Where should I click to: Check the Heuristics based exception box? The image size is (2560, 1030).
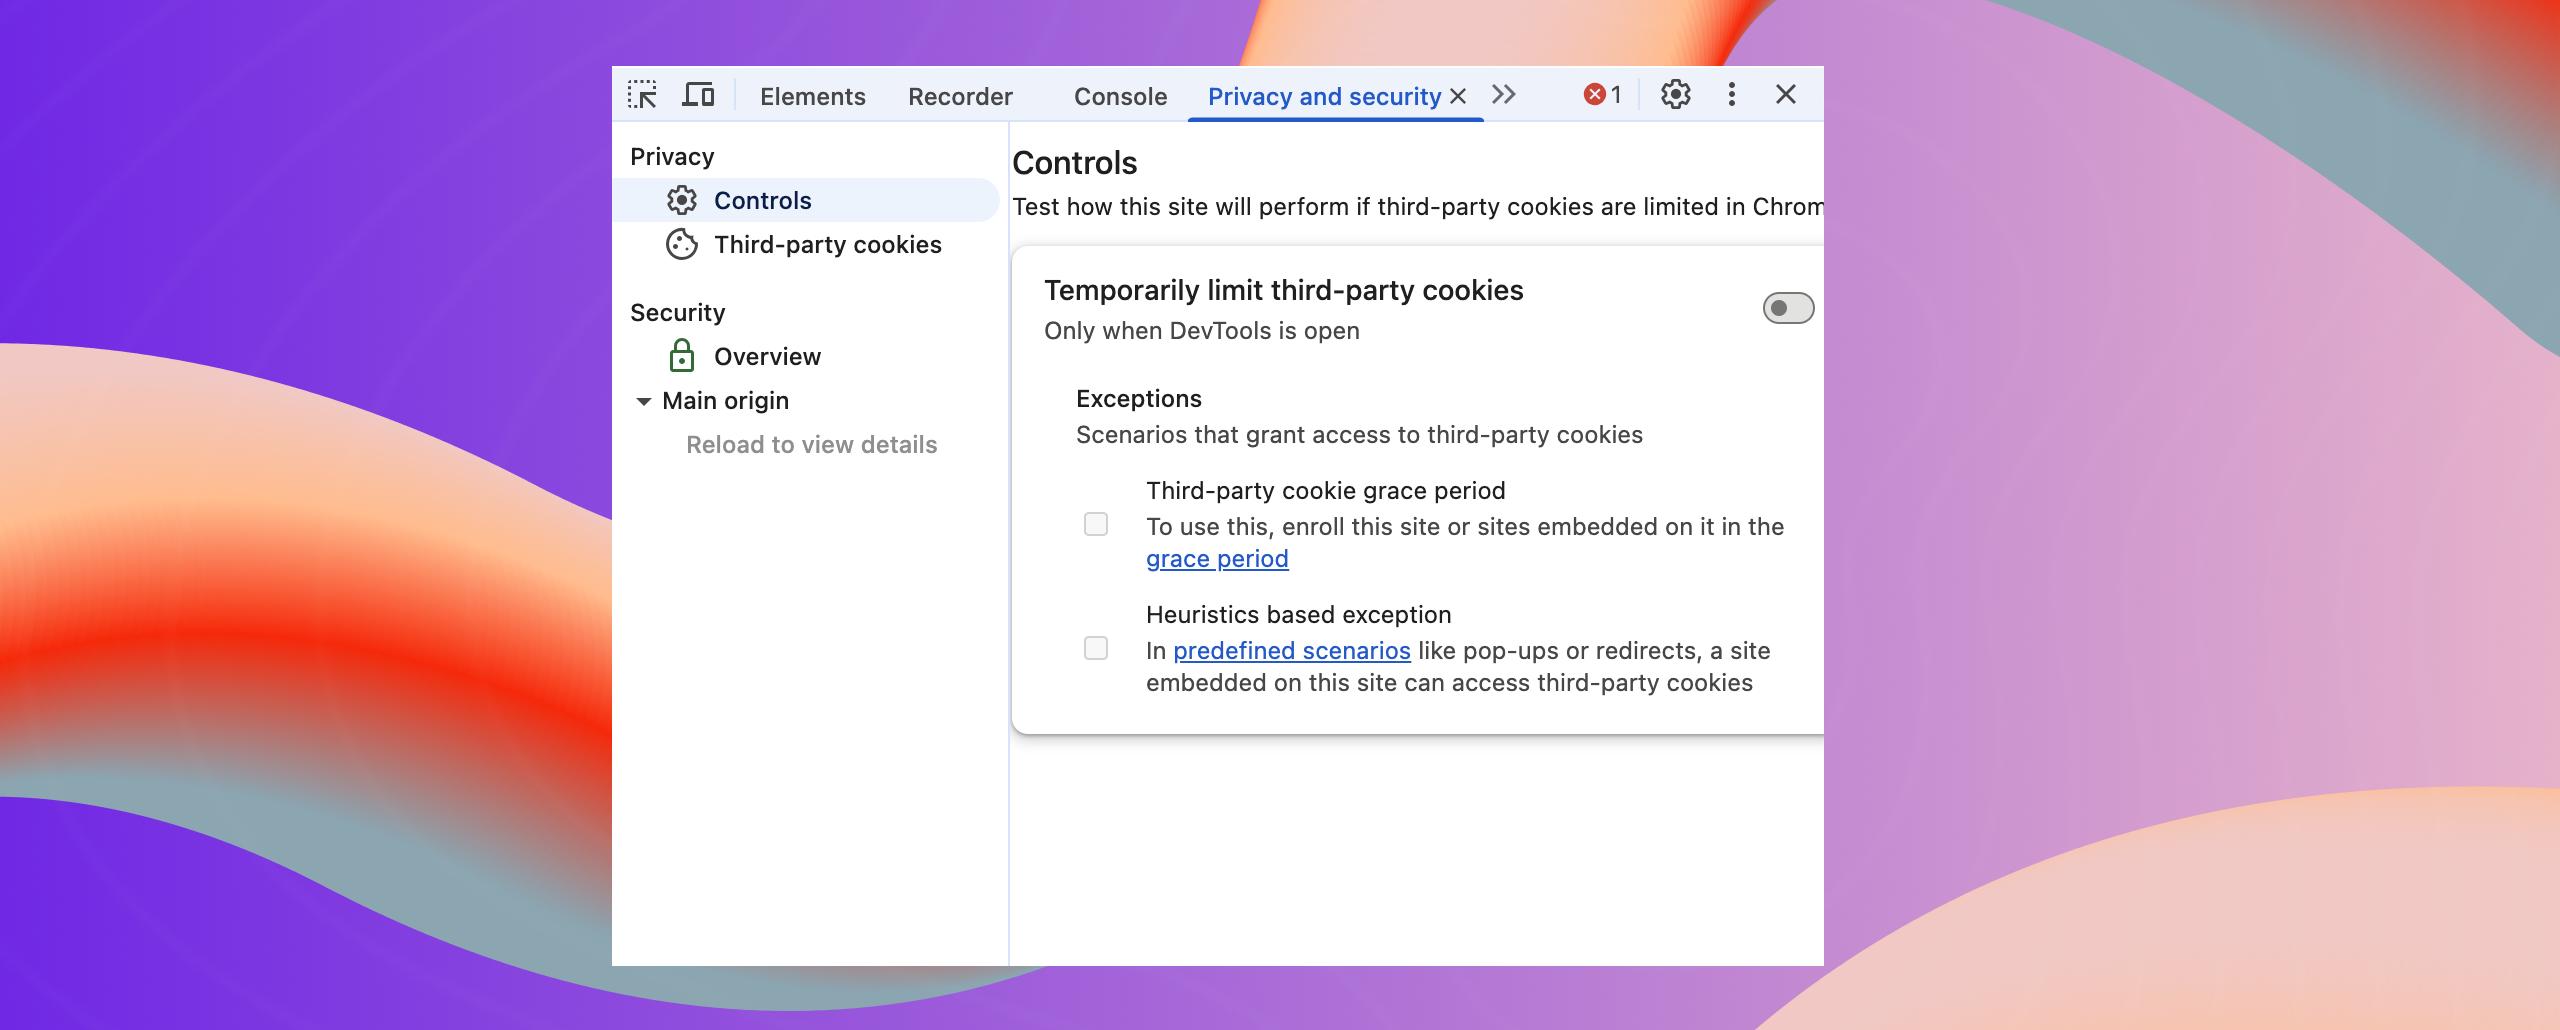(1096, 649)
